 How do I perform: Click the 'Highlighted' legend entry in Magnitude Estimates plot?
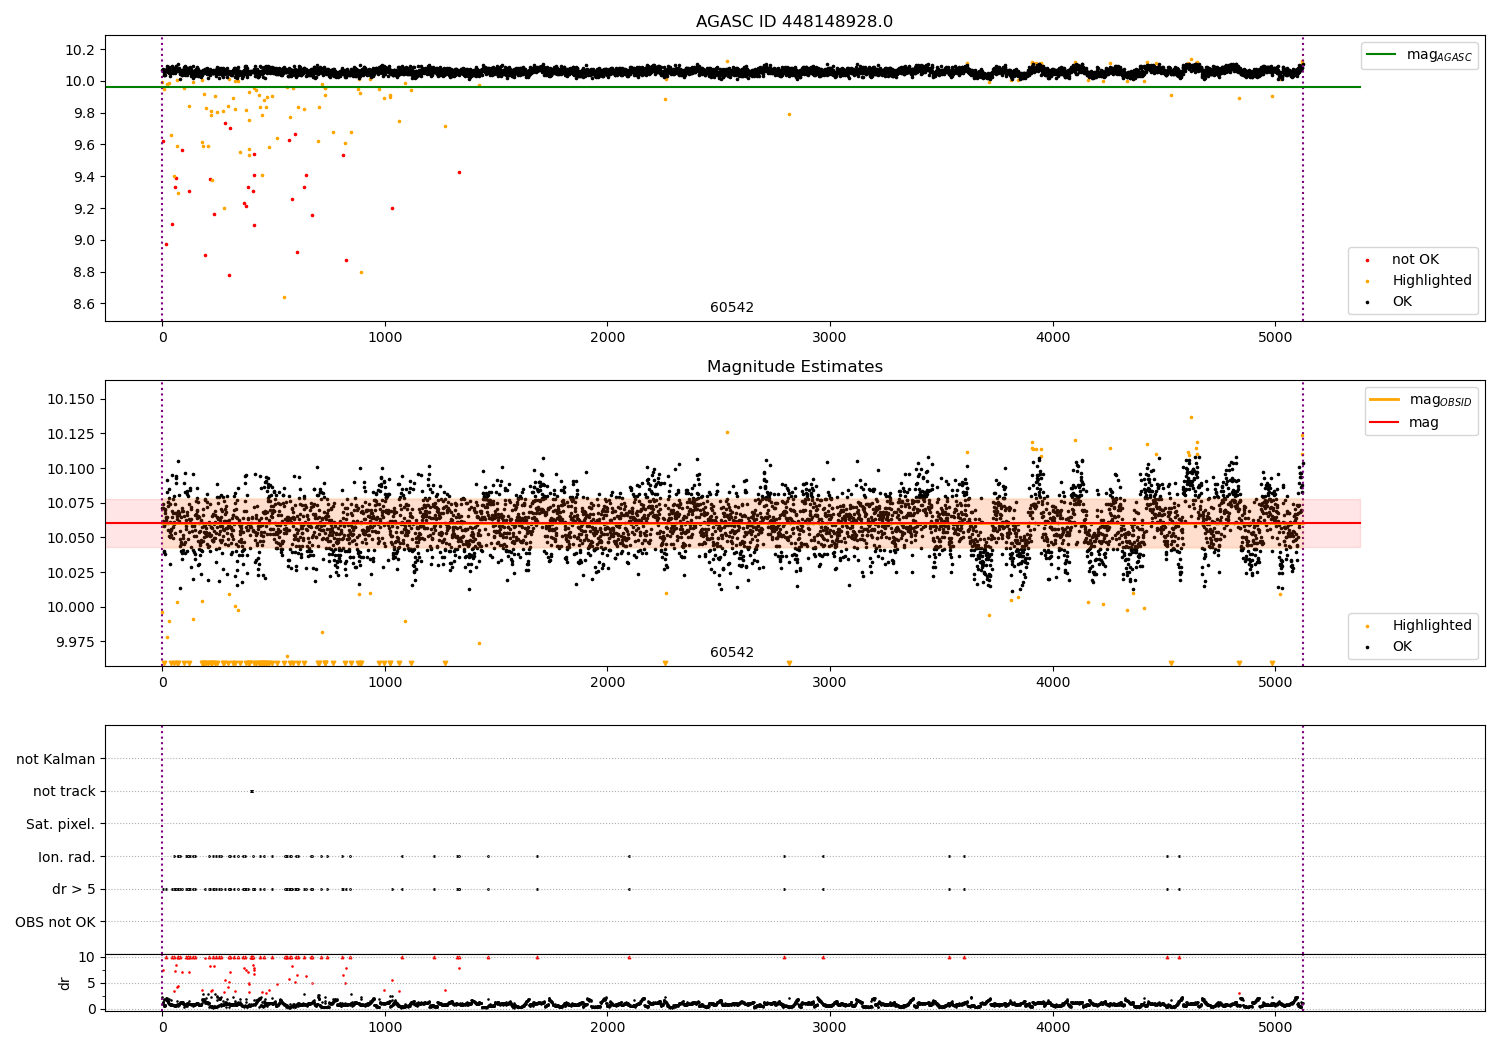[x=1432, y=626]
